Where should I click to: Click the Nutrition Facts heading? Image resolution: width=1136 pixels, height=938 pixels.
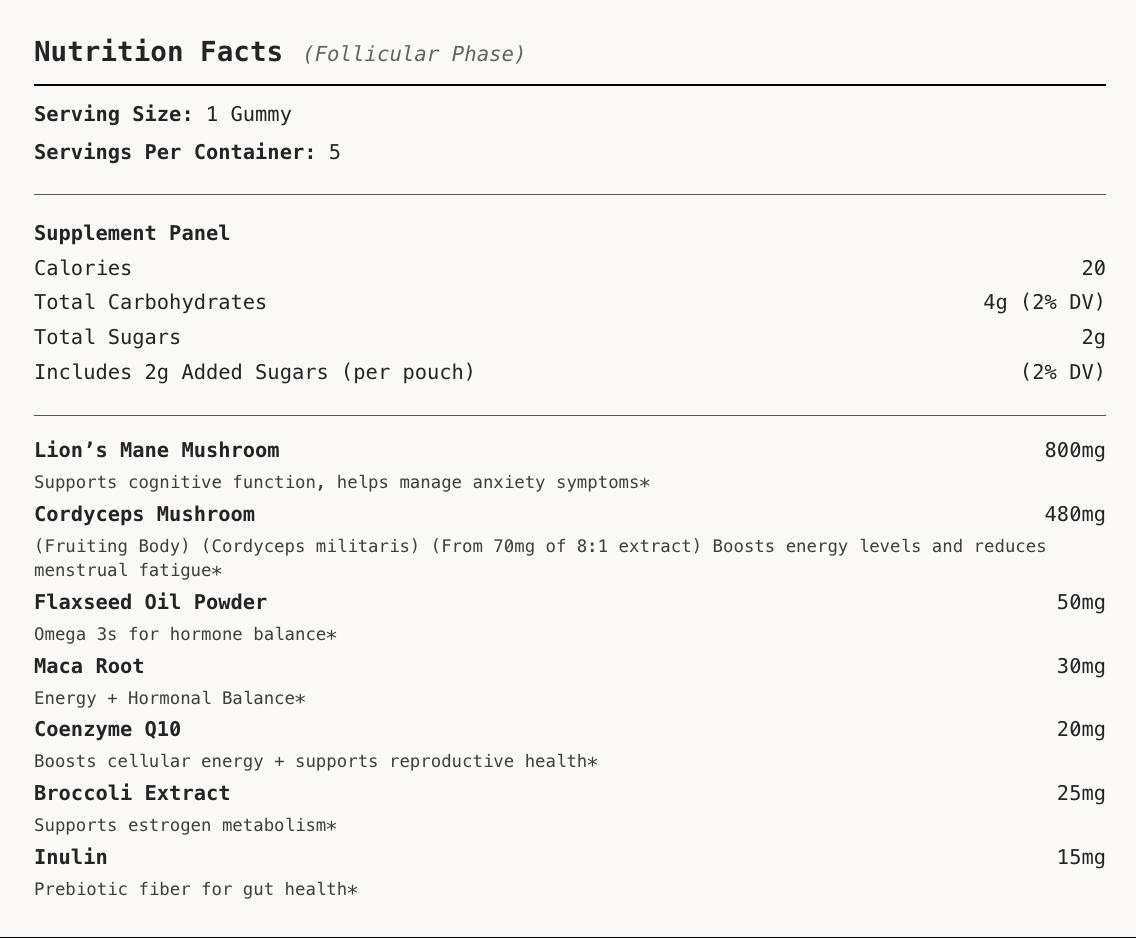158,52
